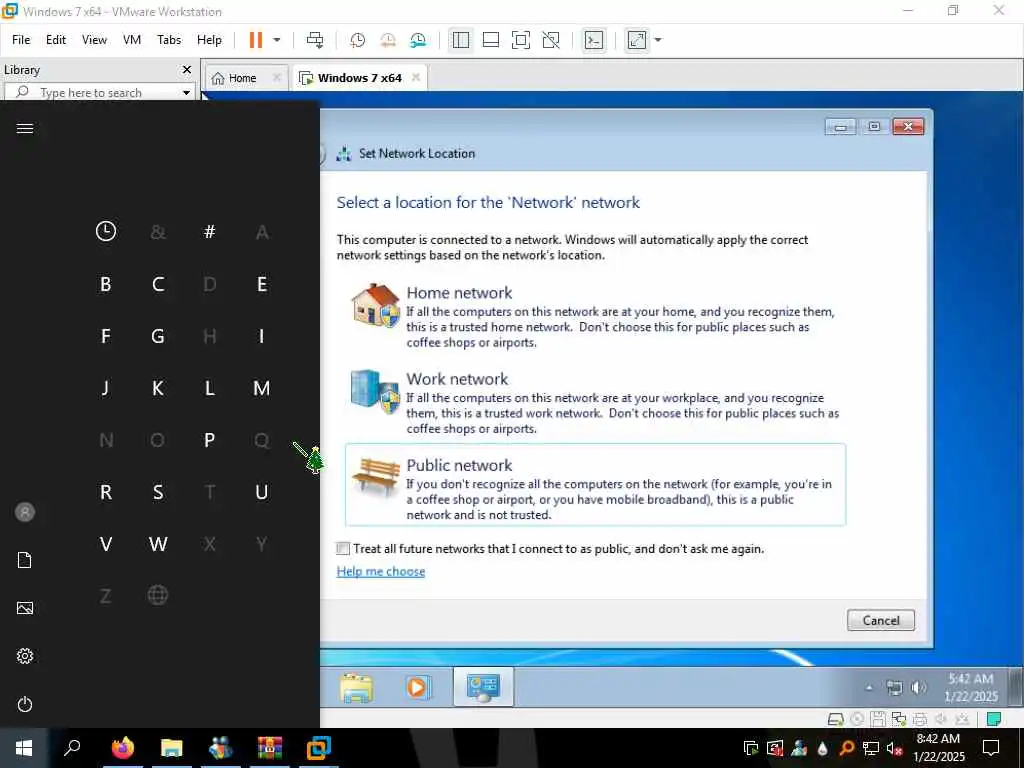Toggle the thumbnail bar view icon
Screen dimensions: 1024x768
click(x=490, y=40)
